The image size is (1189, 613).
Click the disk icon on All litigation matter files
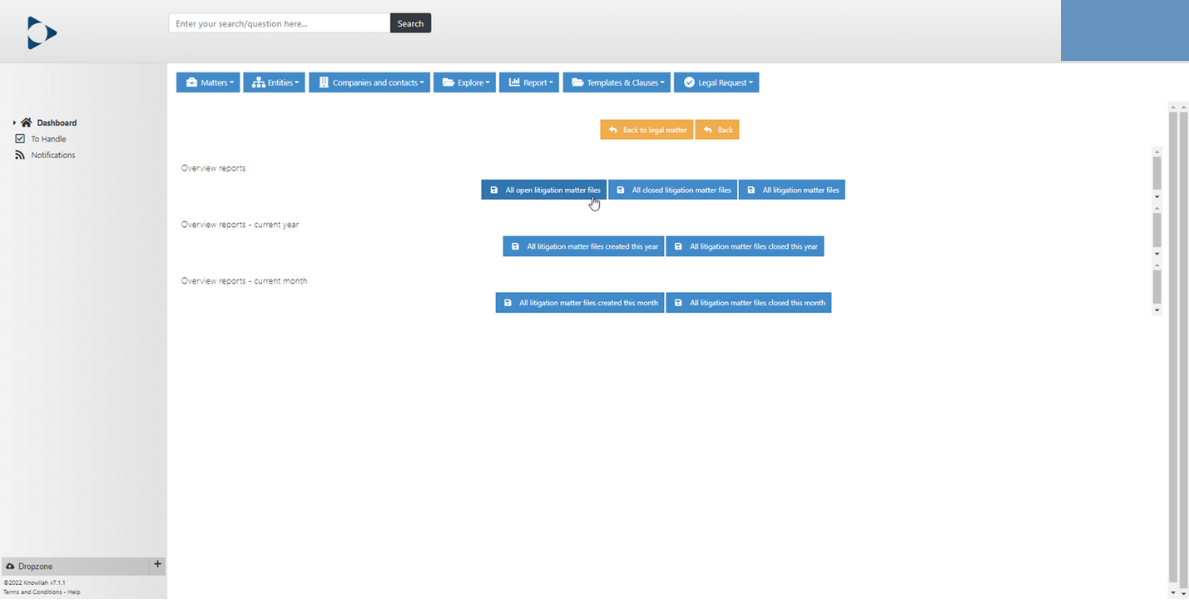click(750, 189)
